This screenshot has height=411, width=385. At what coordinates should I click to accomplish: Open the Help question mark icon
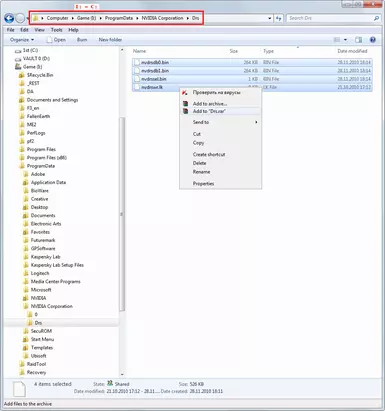pos(373,40)
